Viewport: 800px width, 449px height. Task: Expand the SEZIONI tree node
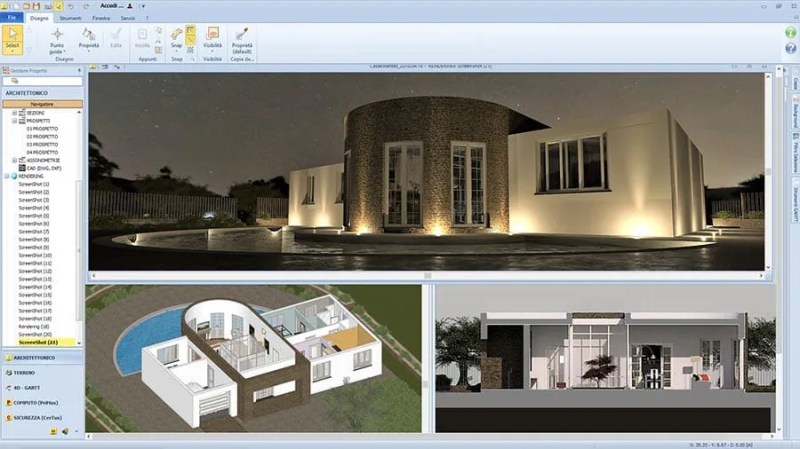coord(14,113)
